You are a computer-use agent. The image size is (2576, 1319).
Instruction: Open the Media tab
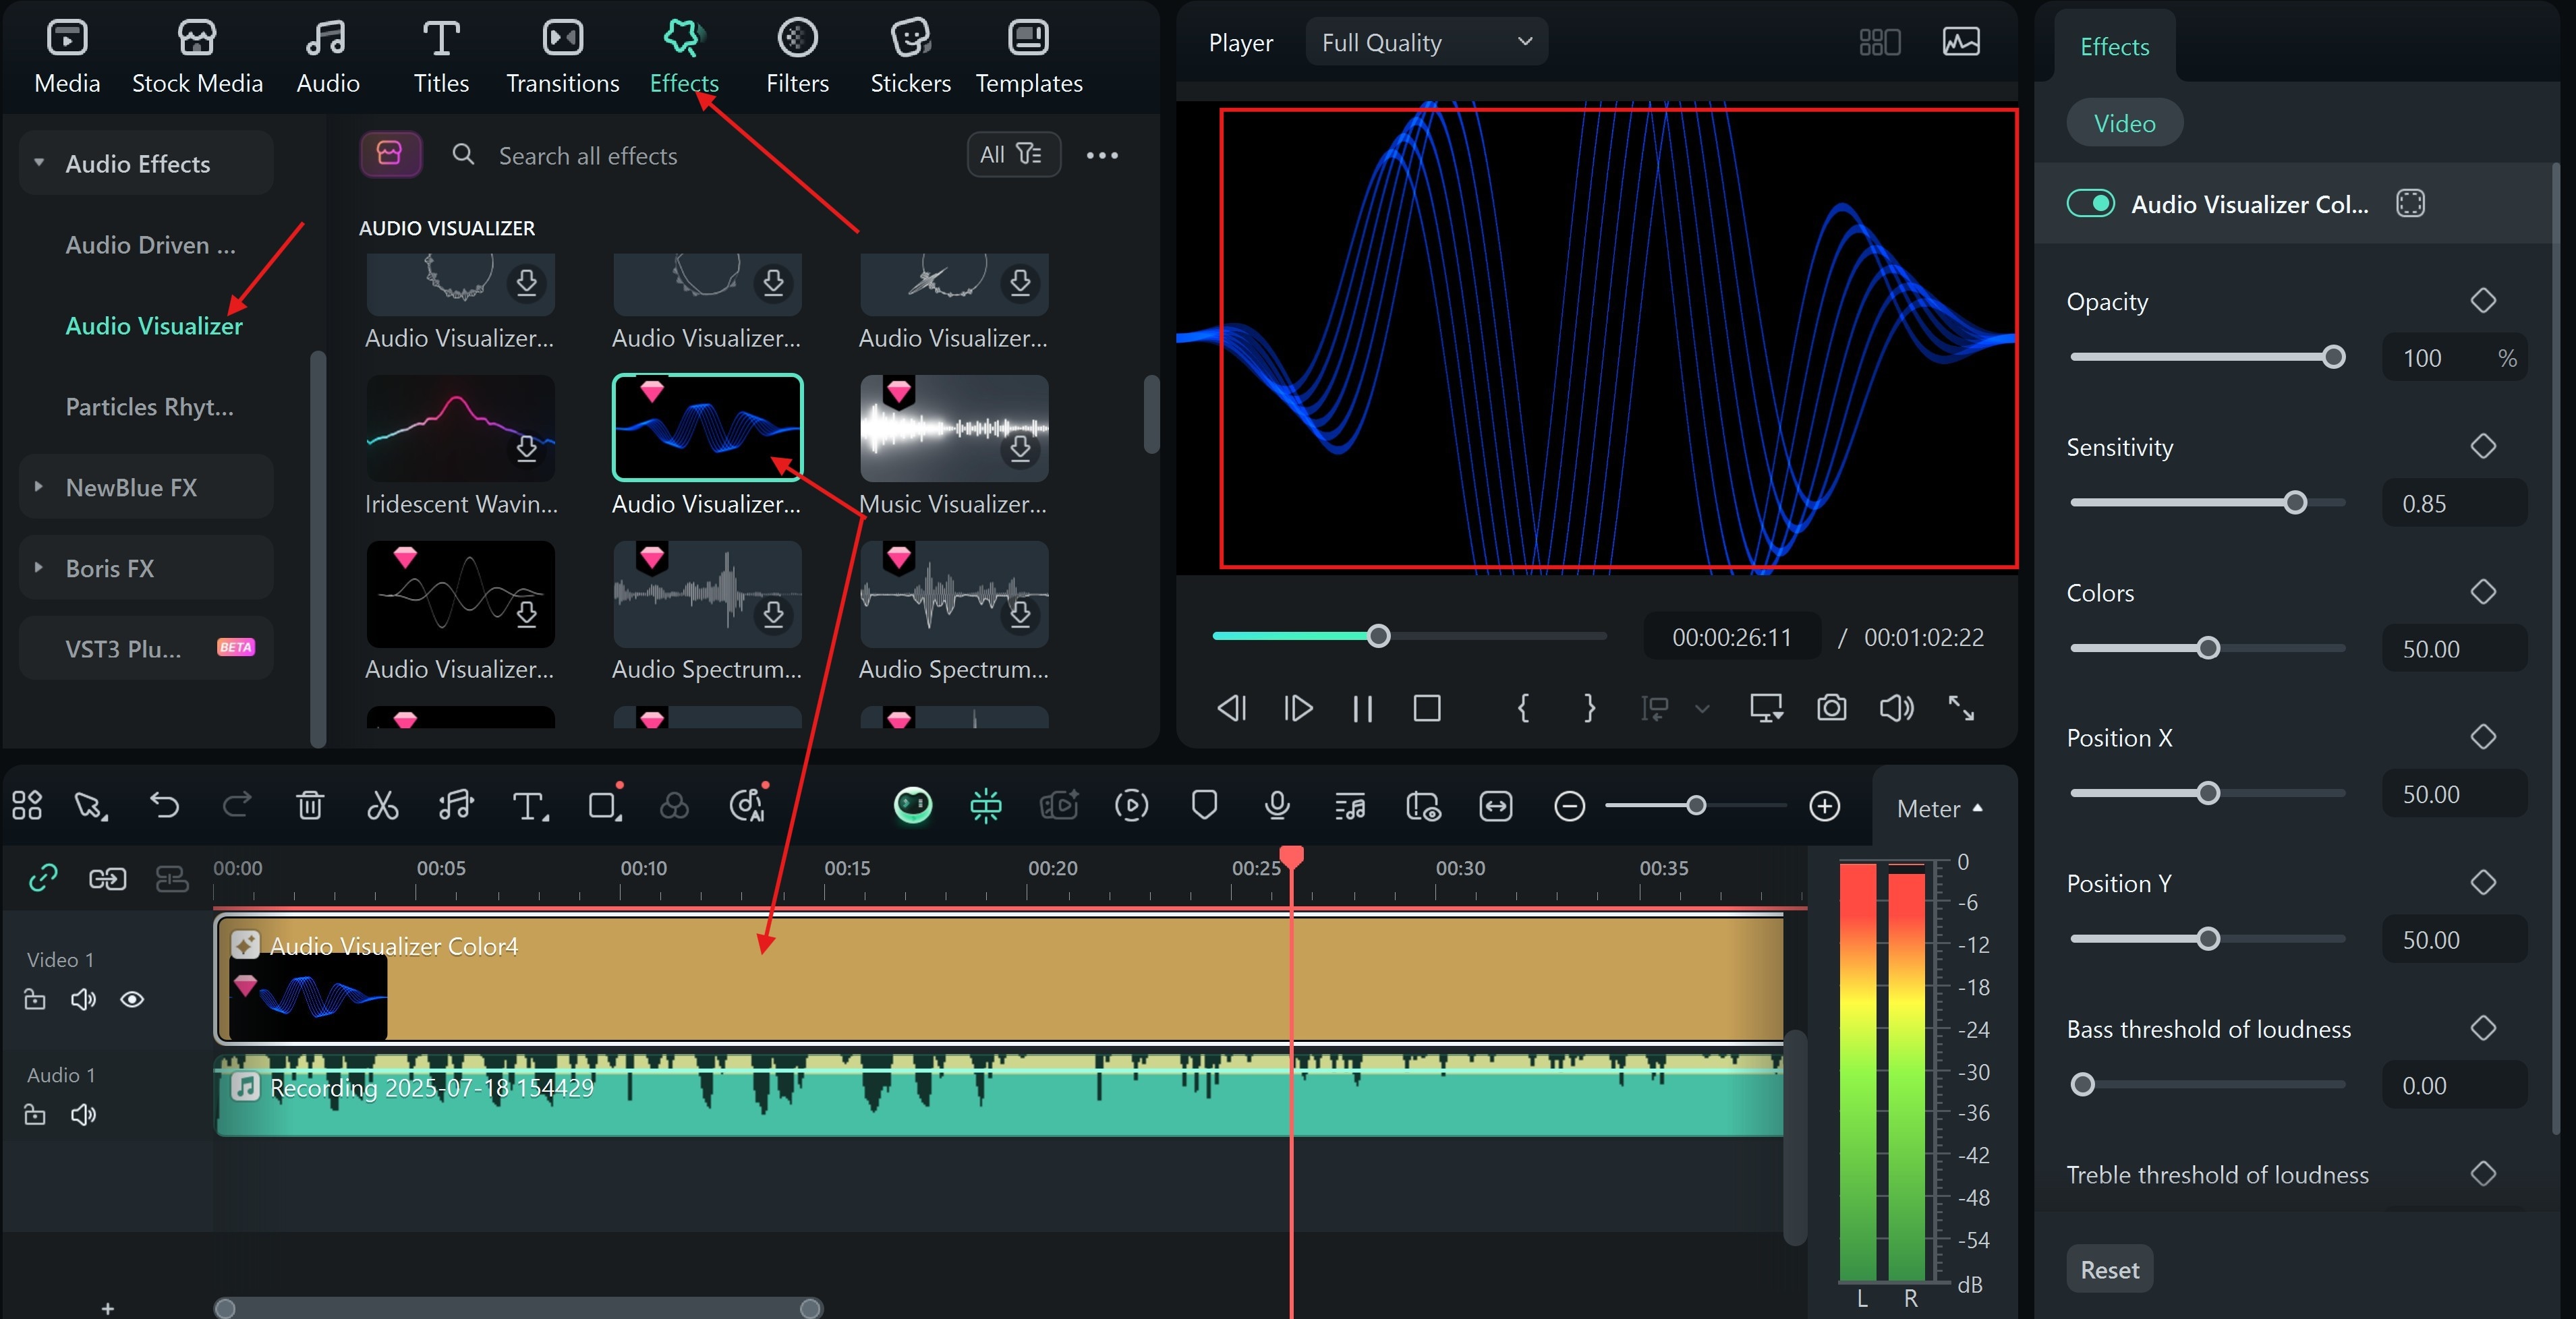click(67, 57)
